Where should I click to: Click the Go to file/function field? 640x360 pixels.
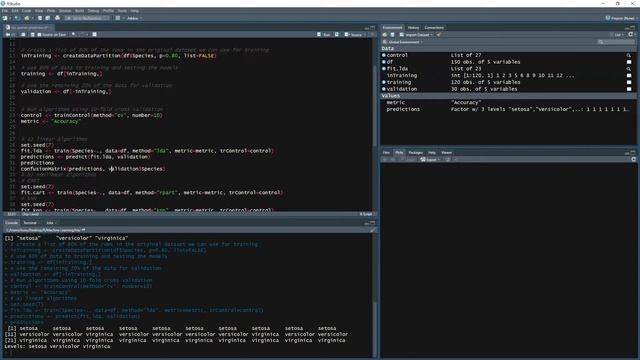[87, 18]
